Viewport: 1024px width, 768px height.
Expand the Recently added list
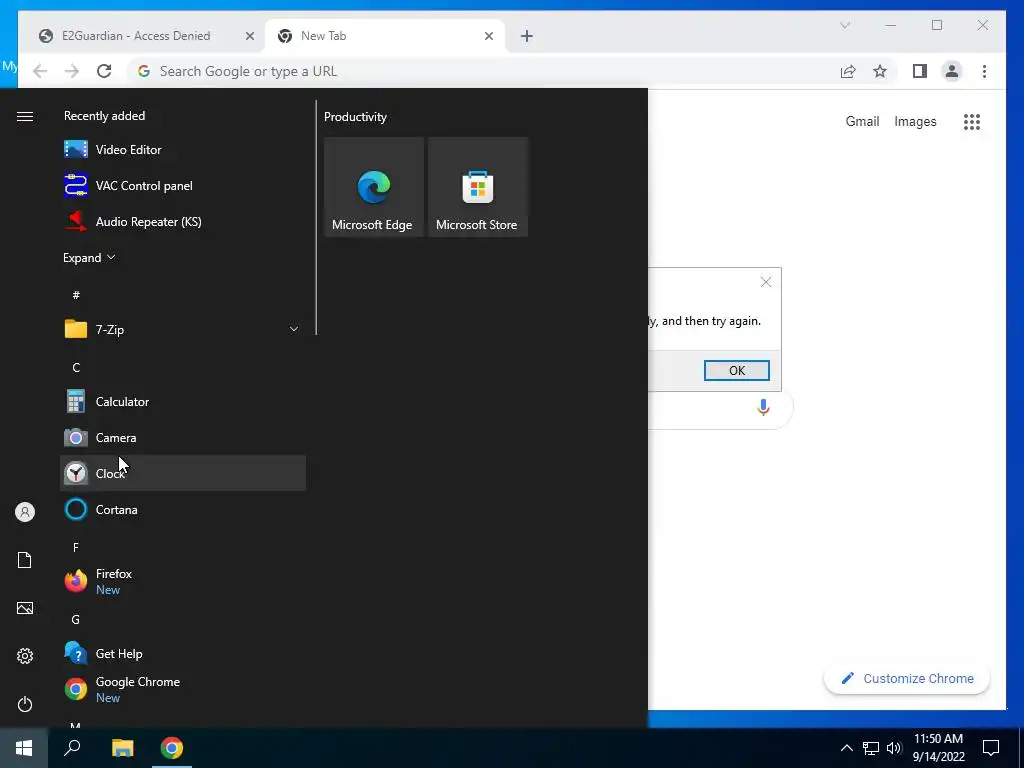coord(89,258)
